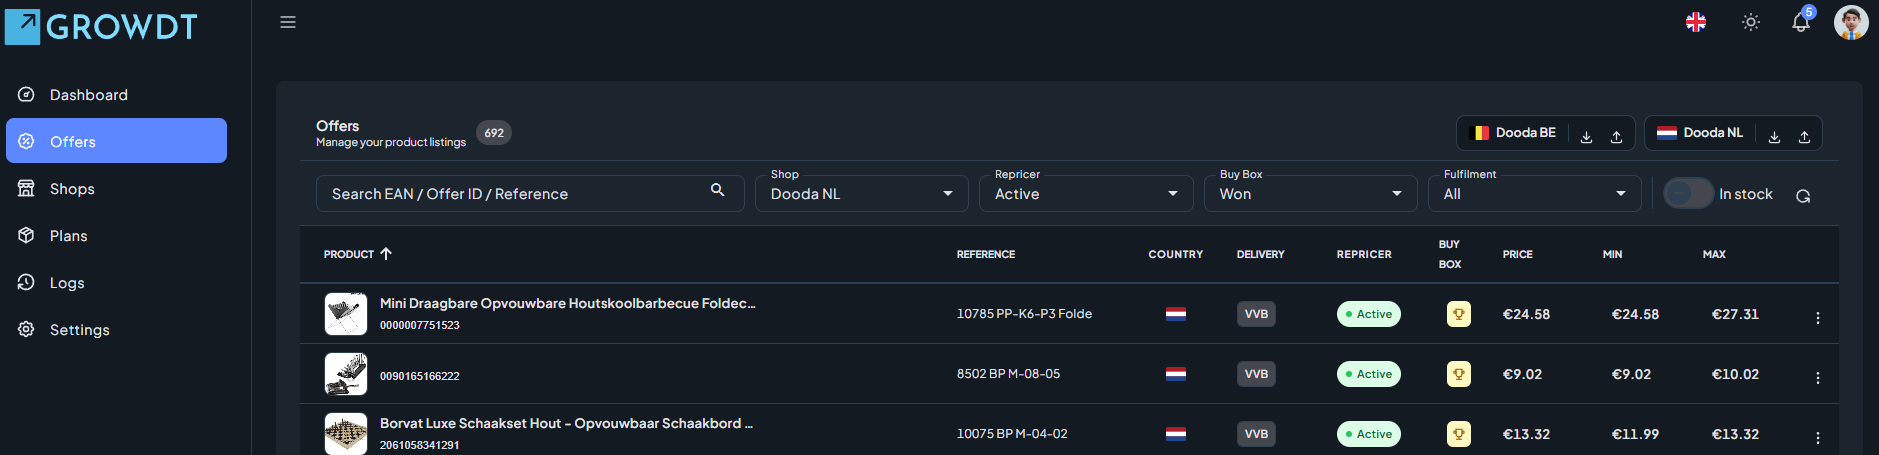Screen dimensions: 1879x455
Task: Click the search magnifier icon
Action: tap(717, 189)
